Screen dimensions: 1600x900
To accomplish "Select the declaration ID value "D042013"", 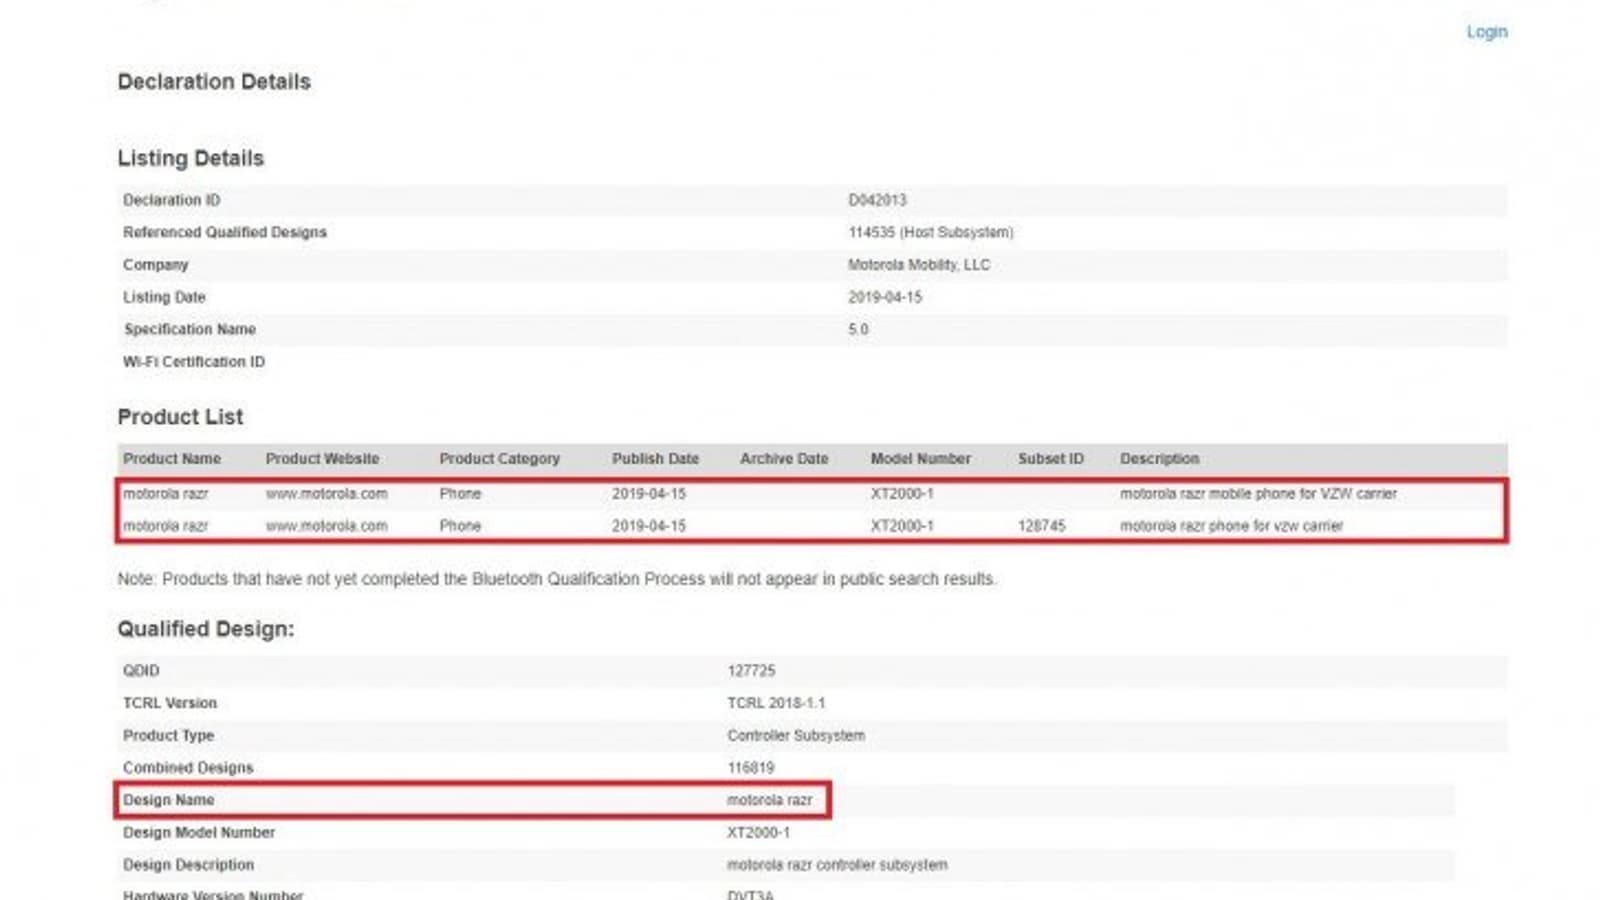I will pyautogui.click(x=877, y=200).
